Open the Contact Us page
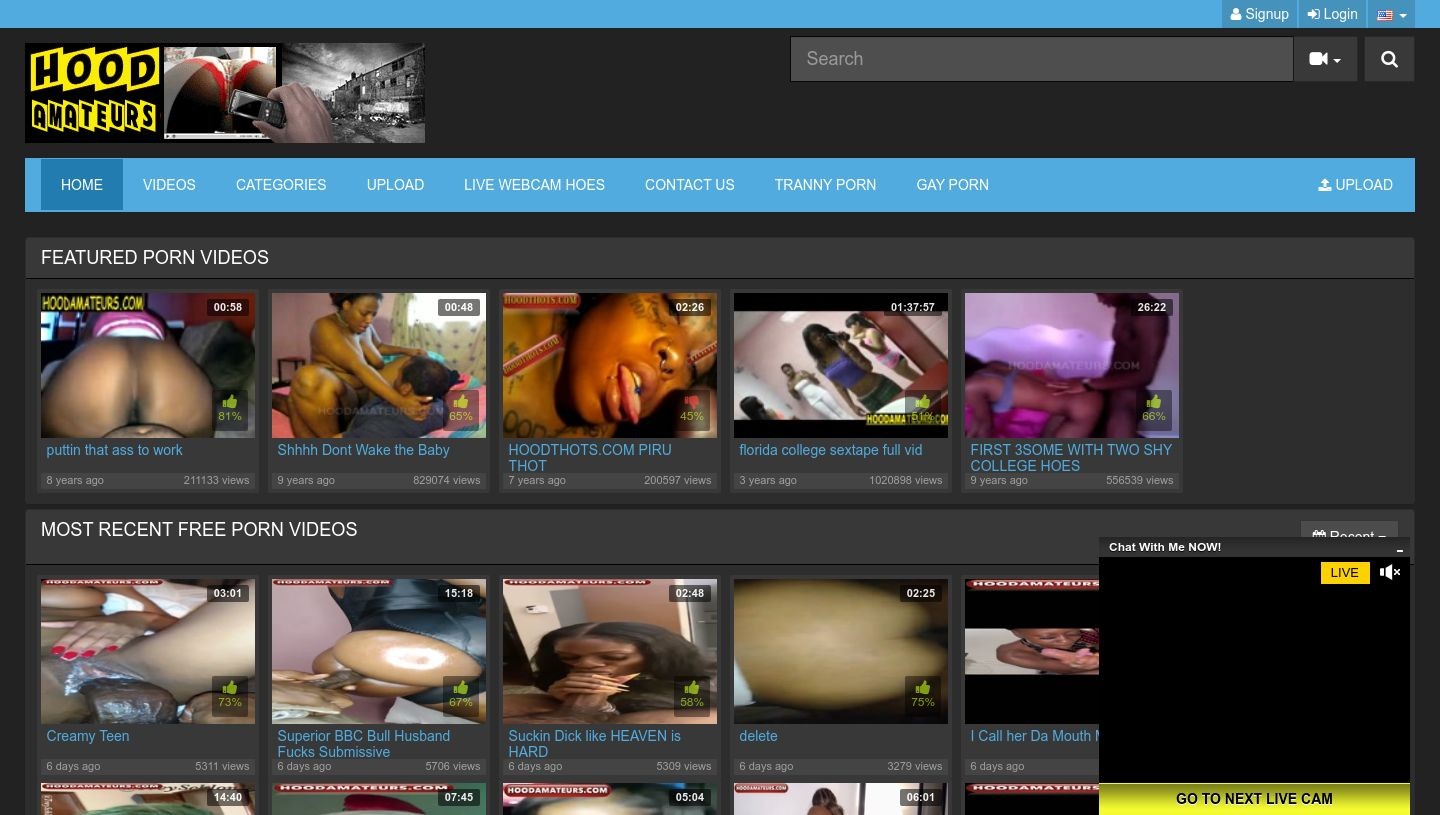1440x815 pixels. 689,185
